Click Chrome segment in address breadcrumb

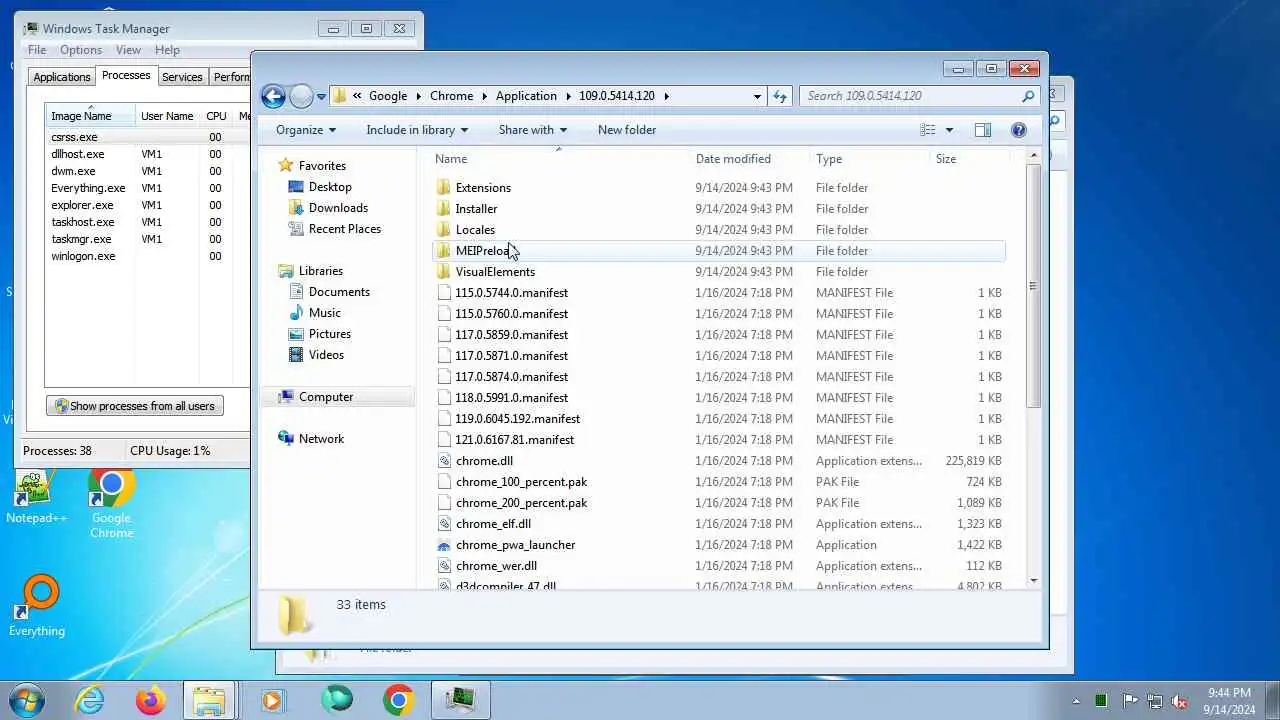pyautogui.click(x=451, y=96)
